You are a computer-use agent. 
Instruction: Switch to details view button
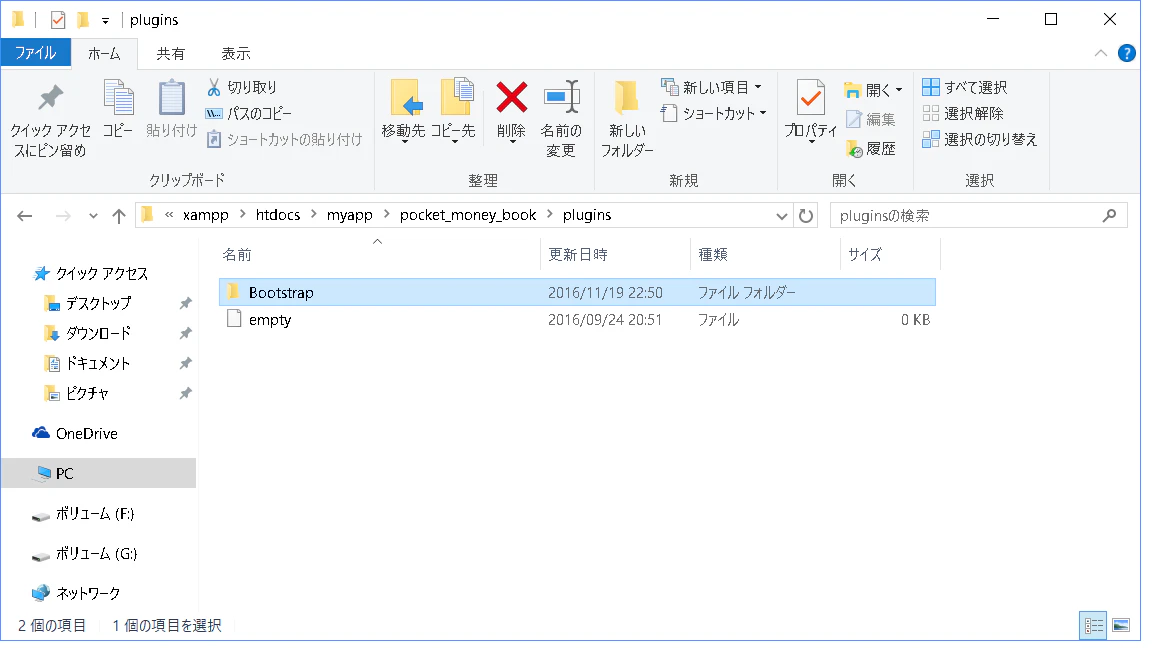pyautogui.click(x=1094, y=626)
